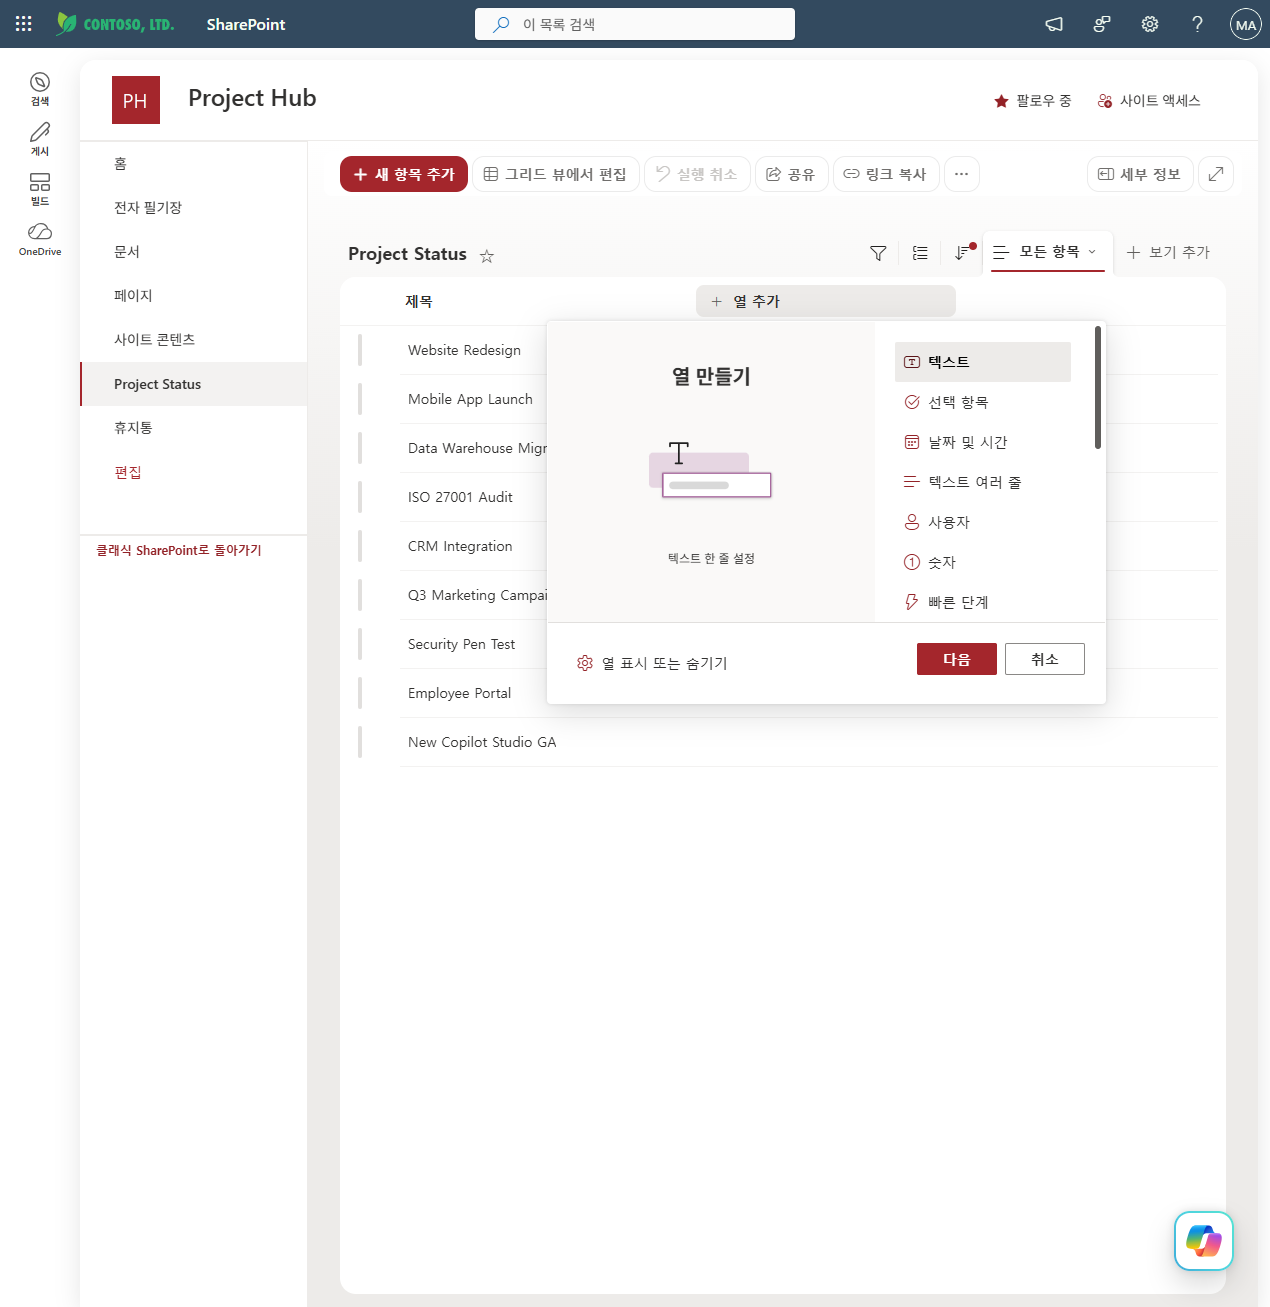Open 열 표시 또는 숨기기 setting
Image resolution: width=1270 pixels, height=1307 pixels.
[x=652, y=663]
